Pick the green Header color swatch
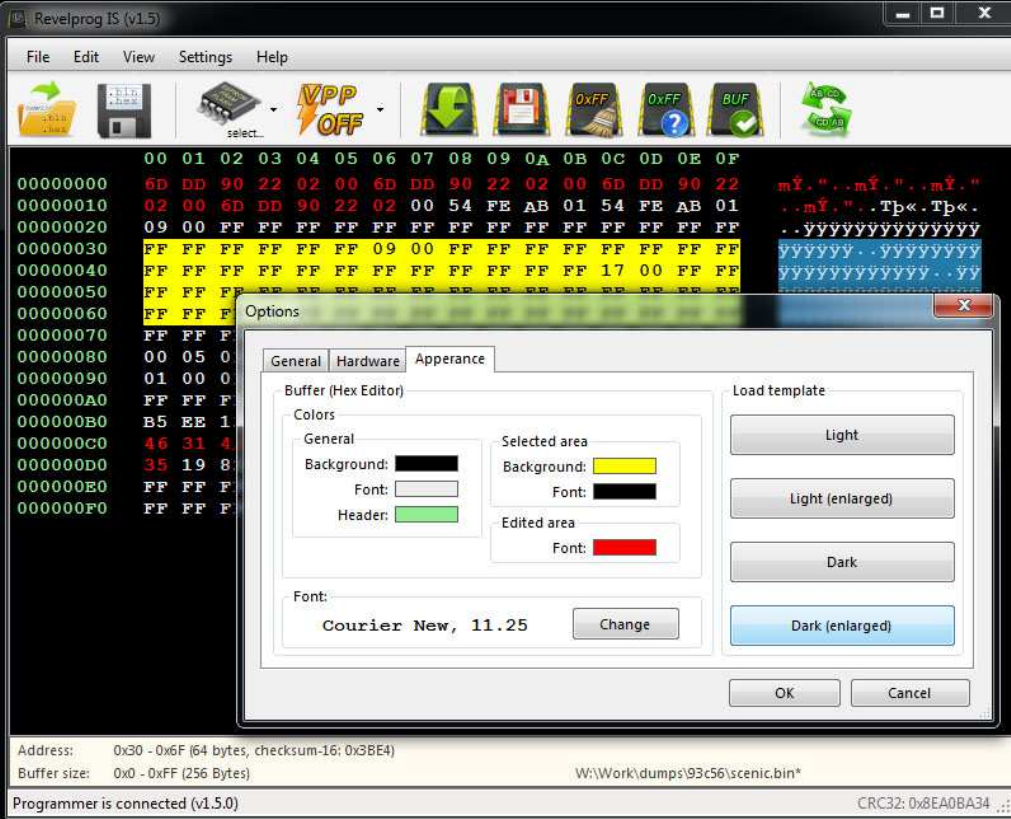The image size is (1011, 819). coord(426,515)
